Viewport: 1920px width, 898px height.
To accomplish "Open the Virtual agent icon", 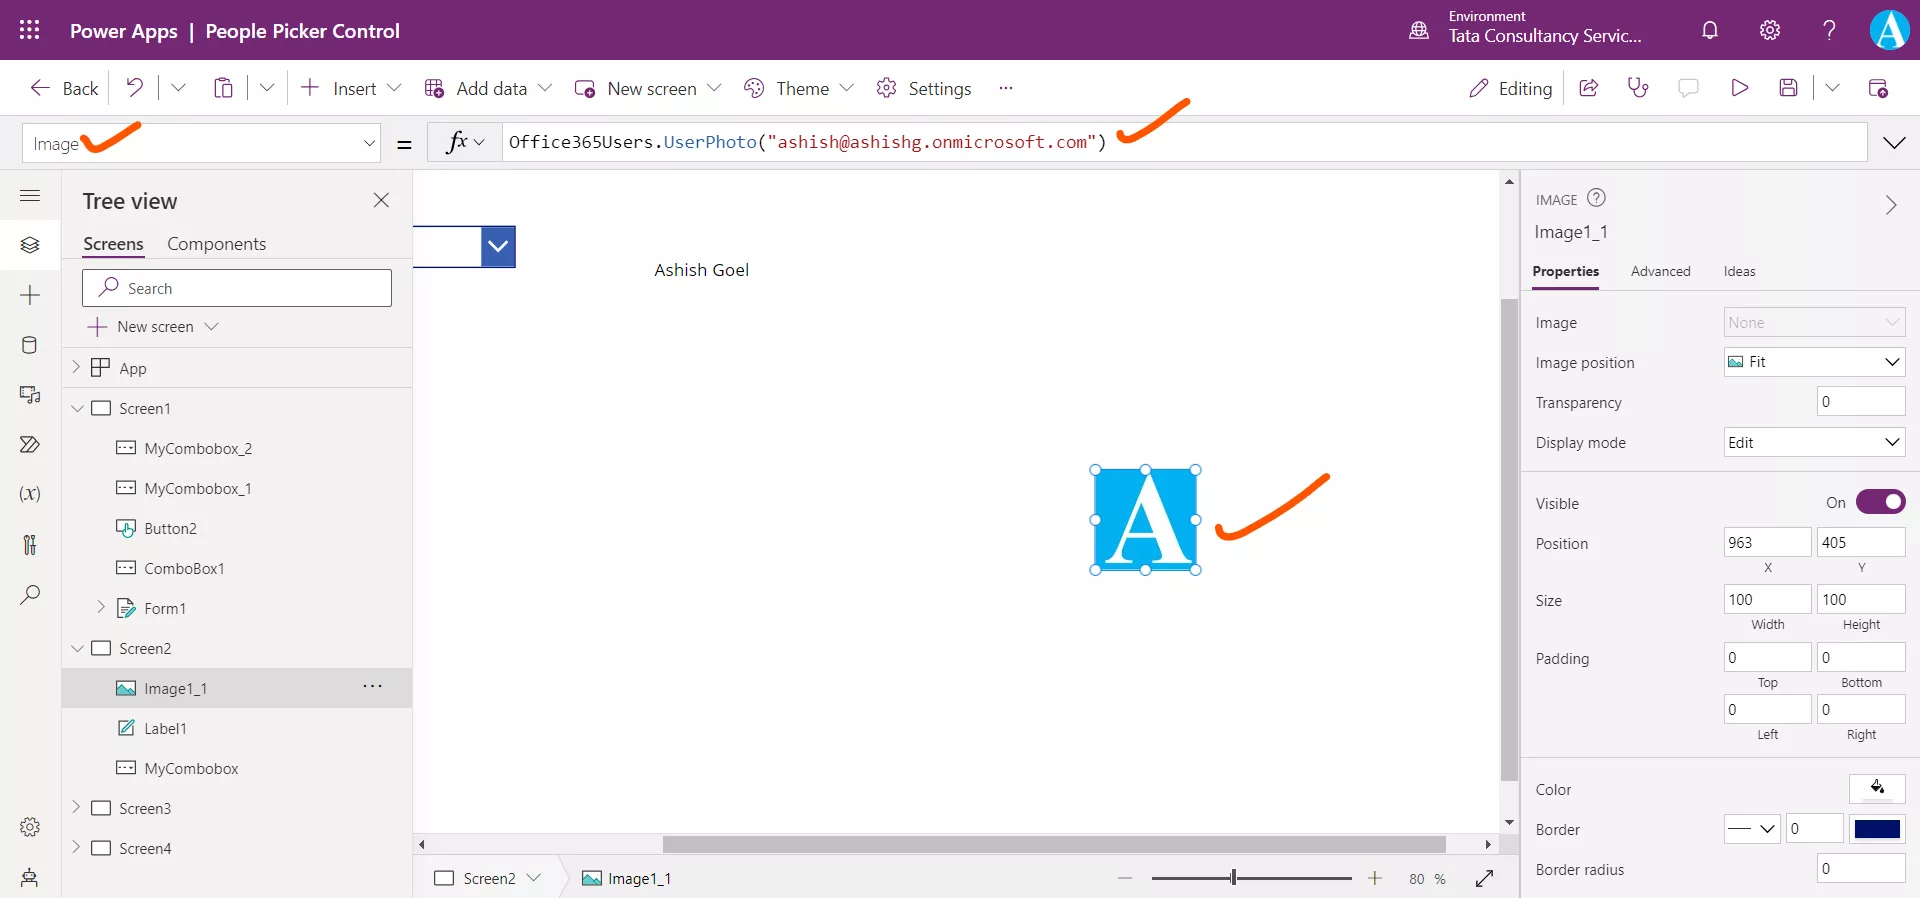I will coord(30,877).
